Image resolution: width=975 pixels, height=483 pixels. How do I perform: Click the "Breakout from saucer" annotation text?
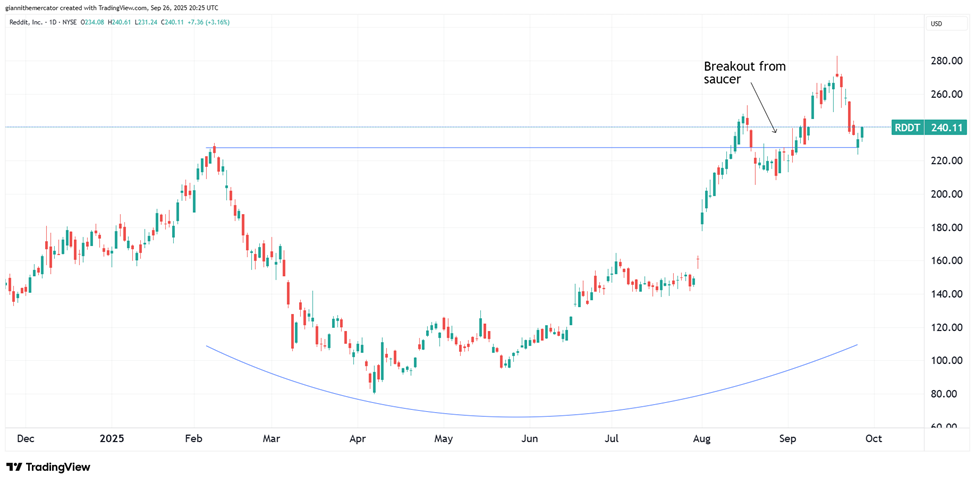click(745, 73)
